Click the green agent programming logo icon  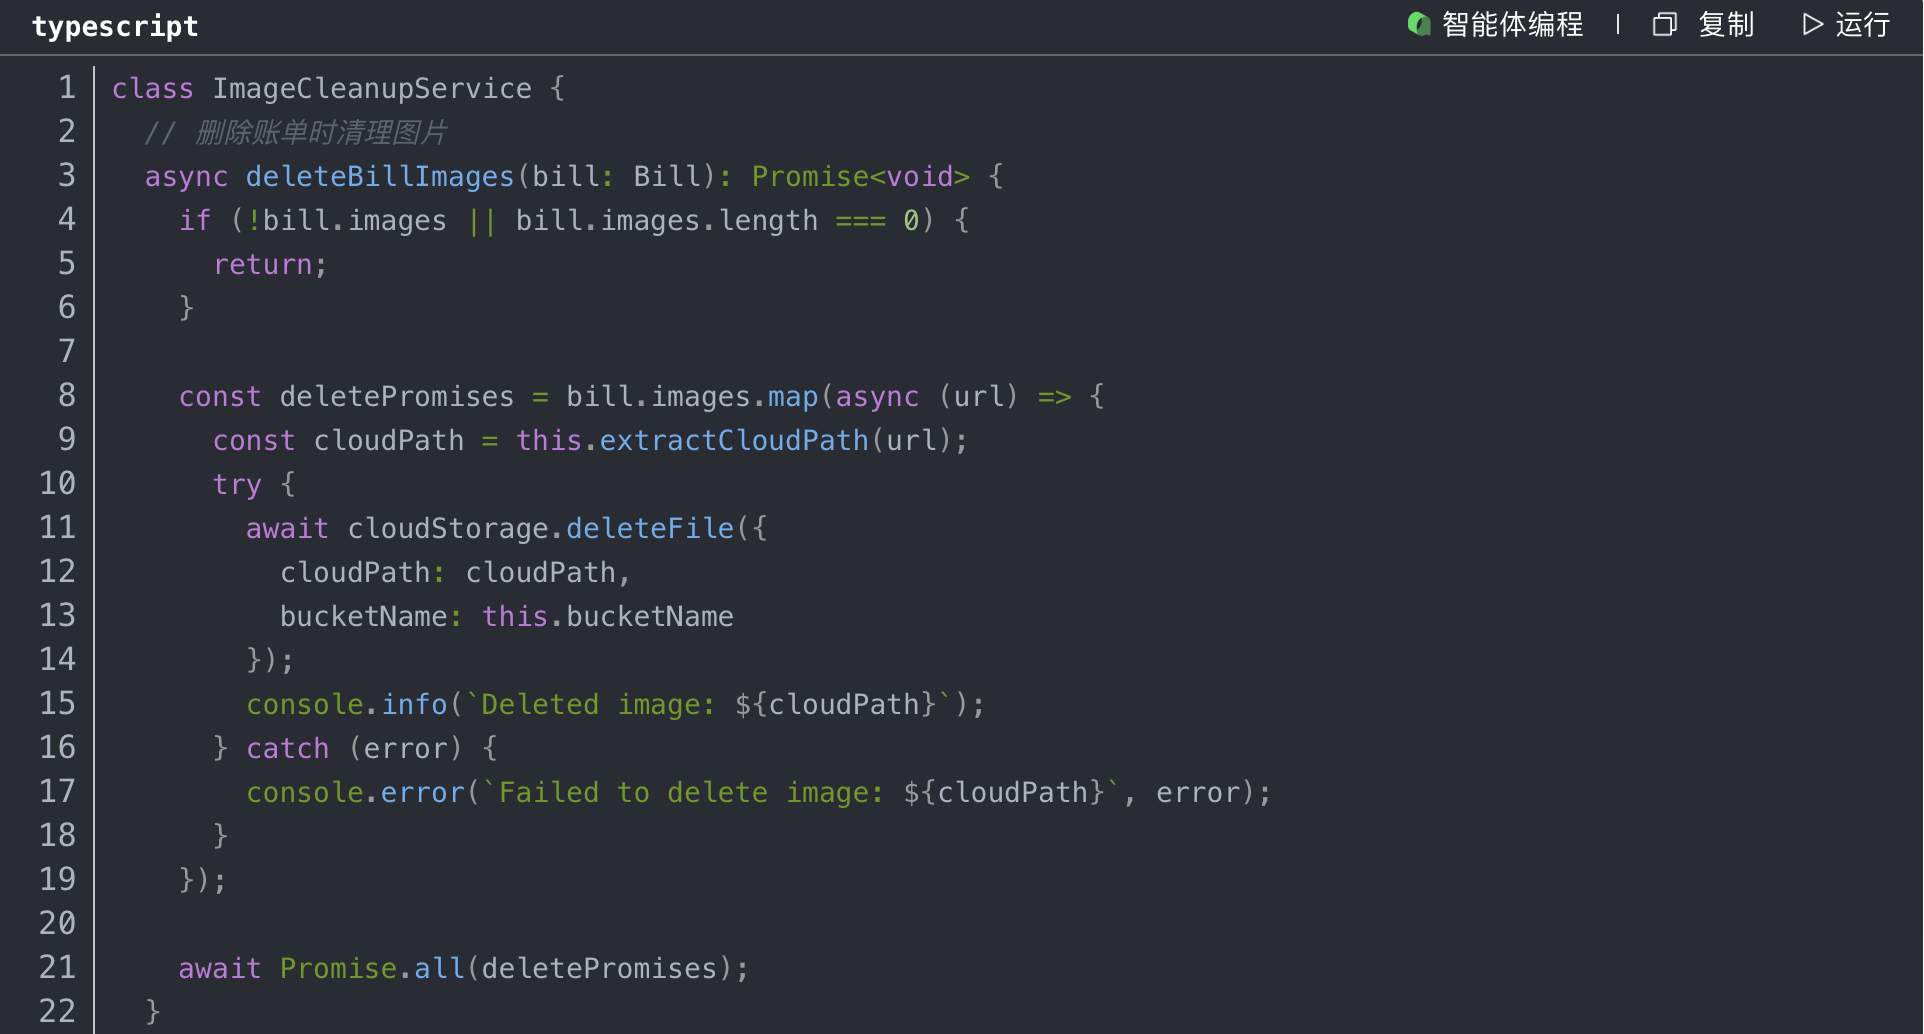(1418, 24)
